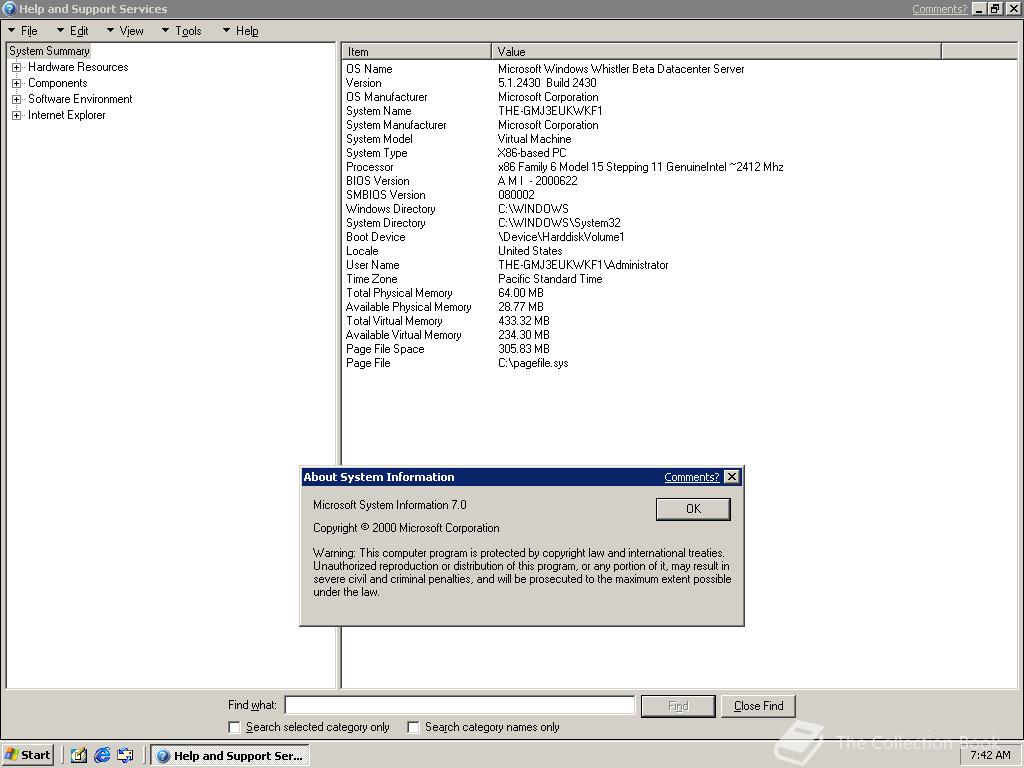Select the Total Virtual Memory item
The height and width of the screenshot is (768, 1024).
pyautogui.click(x=394, y=321)
